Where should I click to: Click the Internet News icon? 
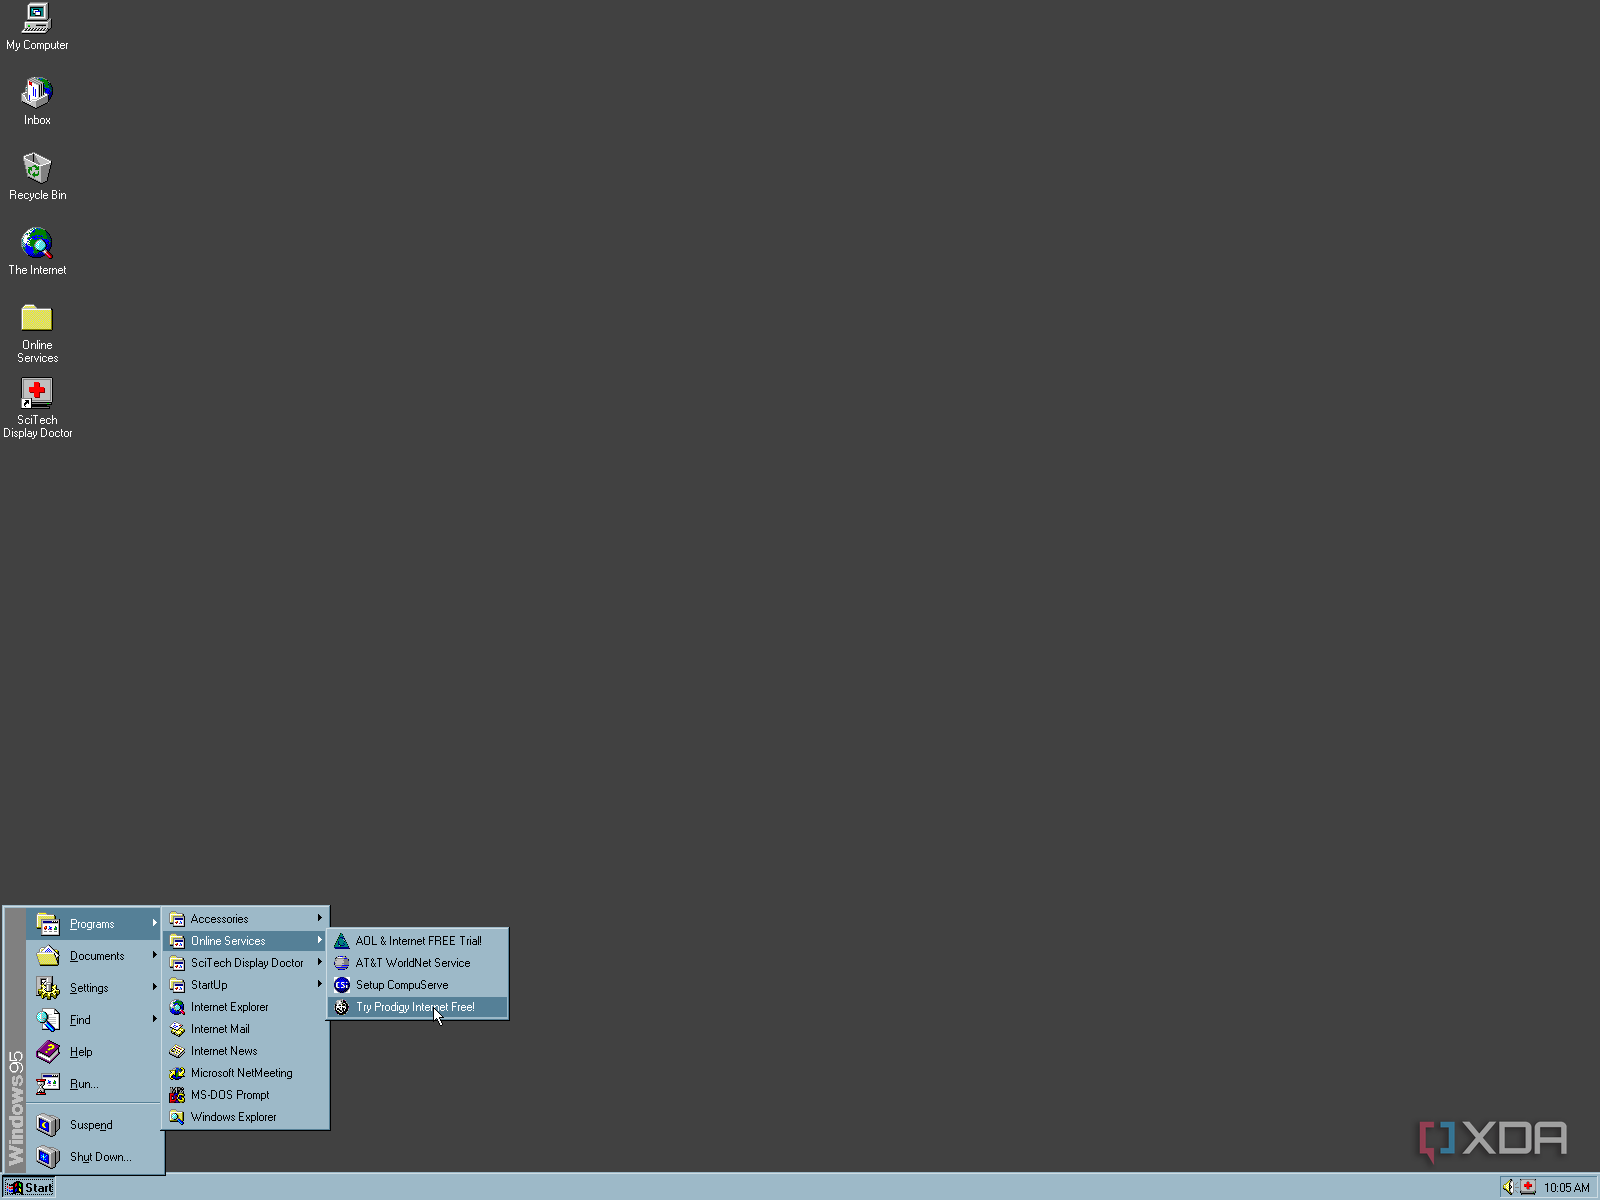click(x=177, y=1051)
